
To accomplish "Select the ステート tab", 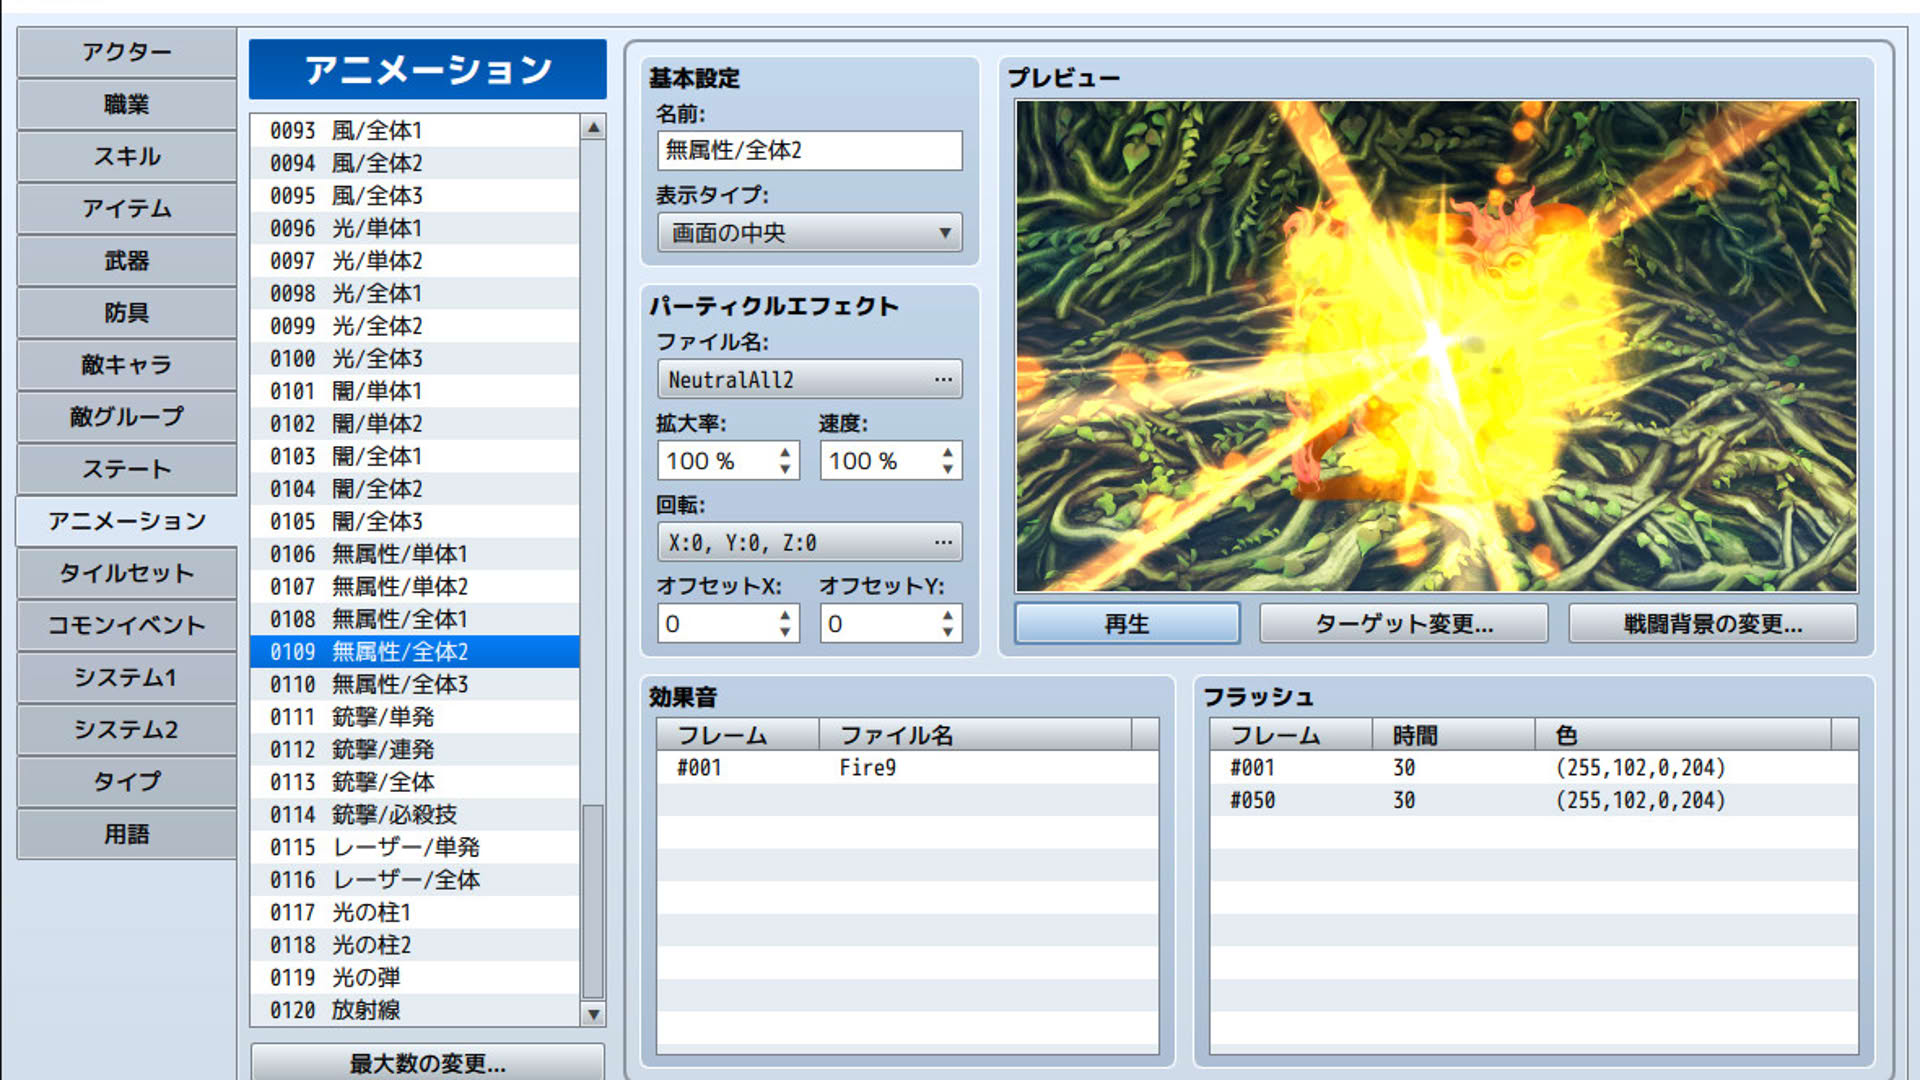I will tap(127, 468).
